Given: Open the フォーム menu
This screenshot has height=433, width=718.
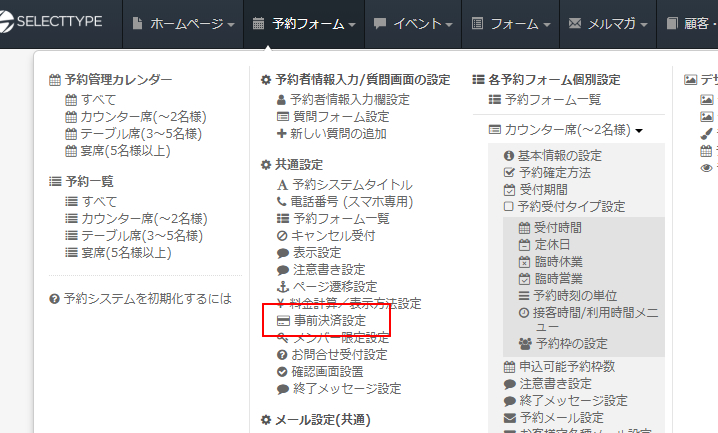Looking at the screenshot, I should pyautogui.click(x=511, y=23).
